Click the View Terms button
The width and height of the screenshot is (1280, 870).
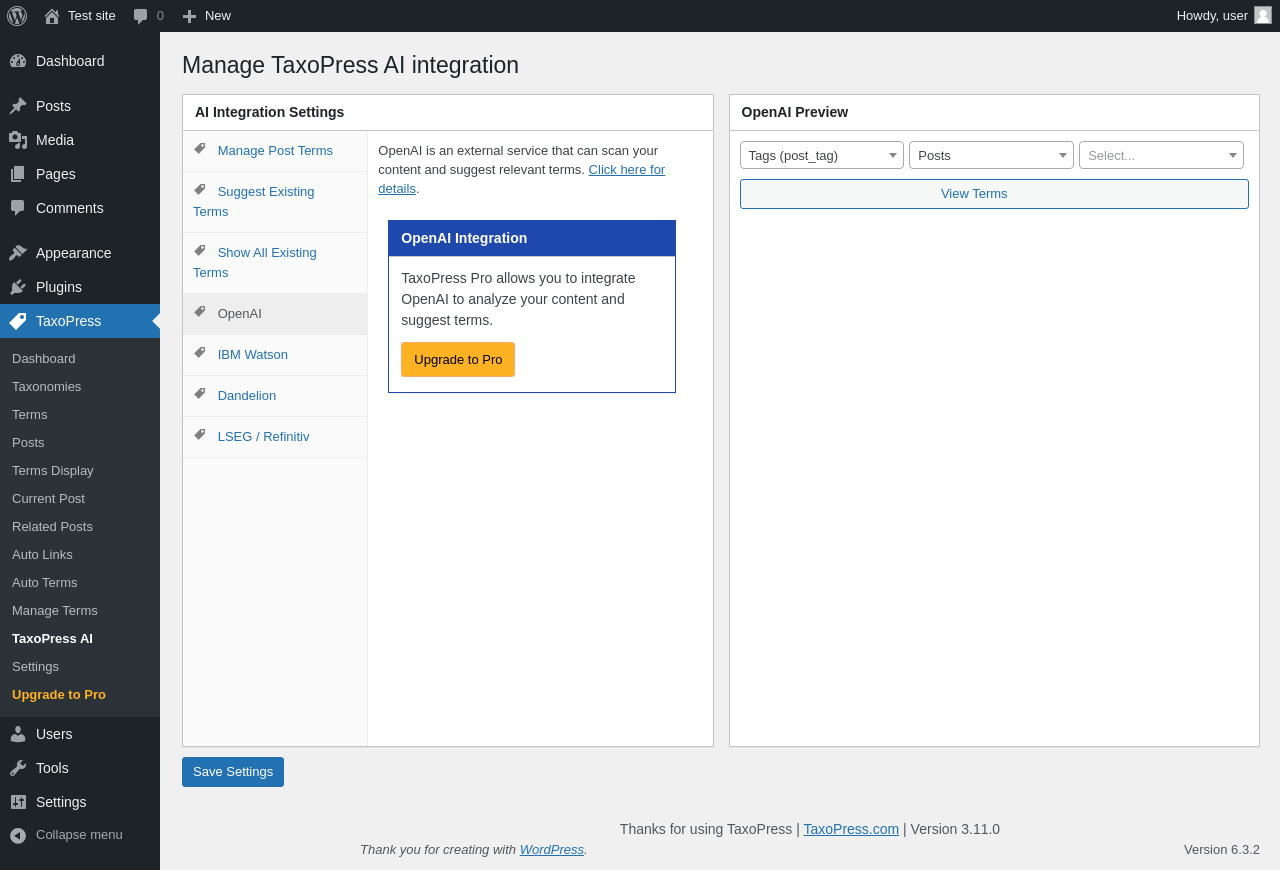point(993,194)
